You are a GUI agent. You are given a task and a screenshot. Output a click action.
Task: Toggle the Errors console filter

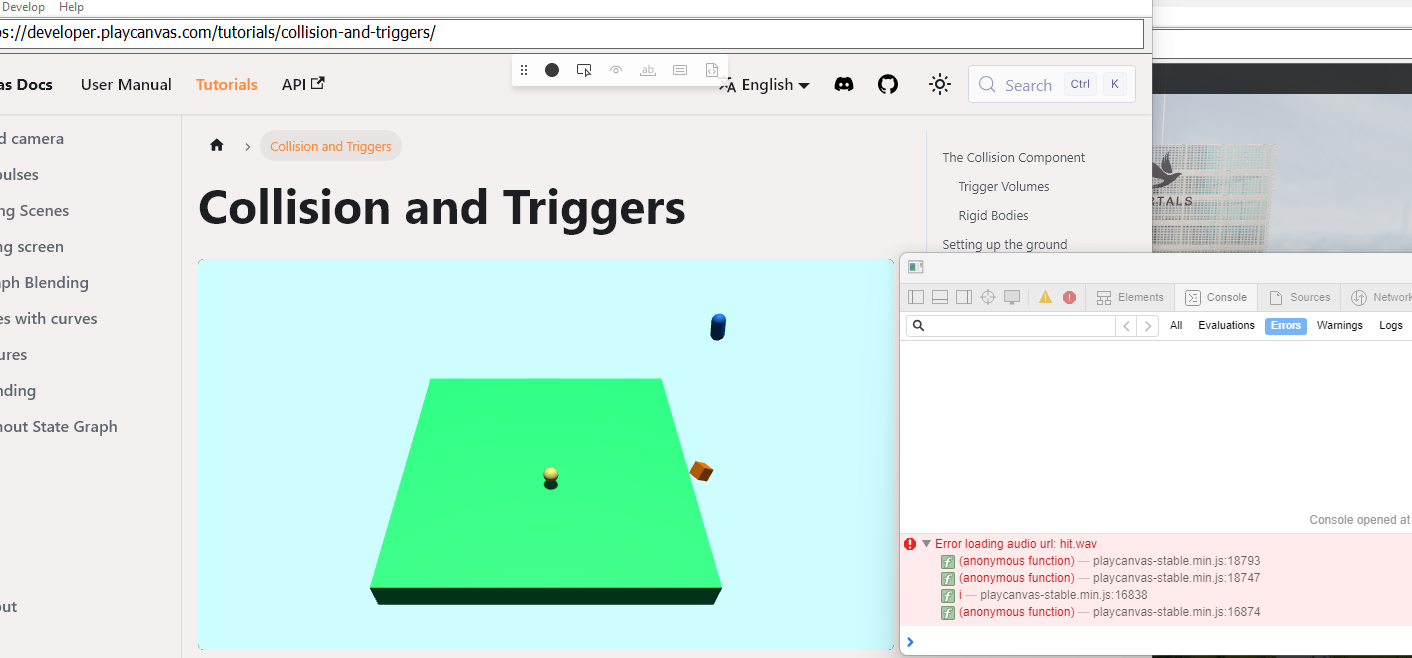(1285, 326)
